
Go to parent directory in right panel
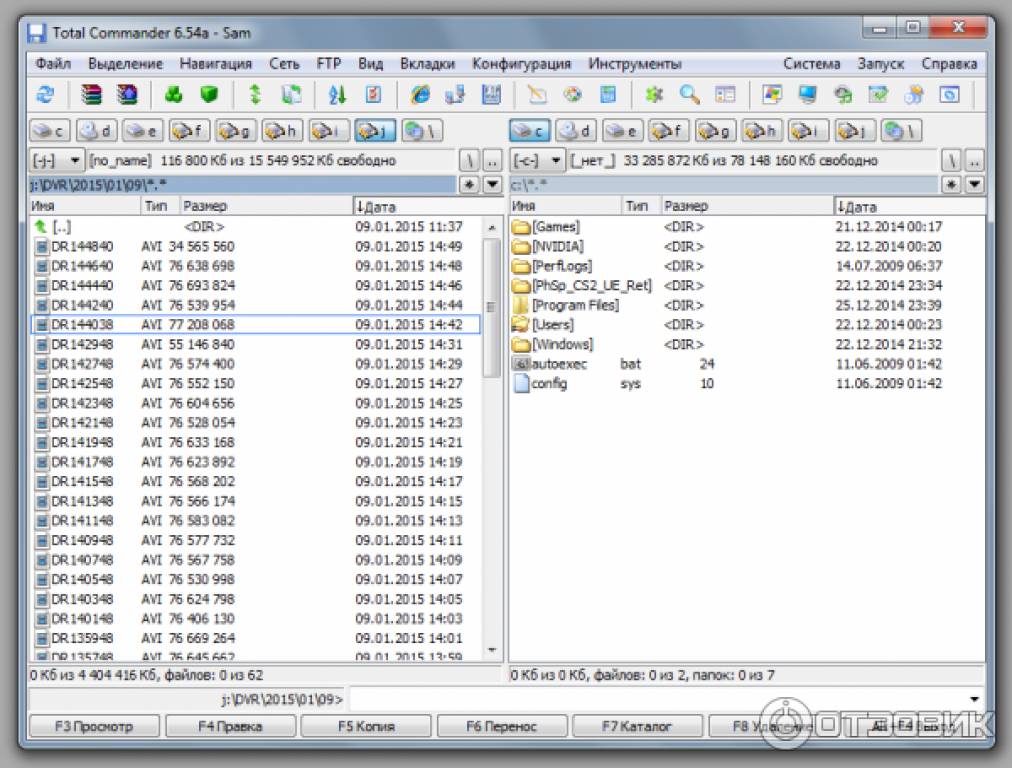click(x=974, y=160)
